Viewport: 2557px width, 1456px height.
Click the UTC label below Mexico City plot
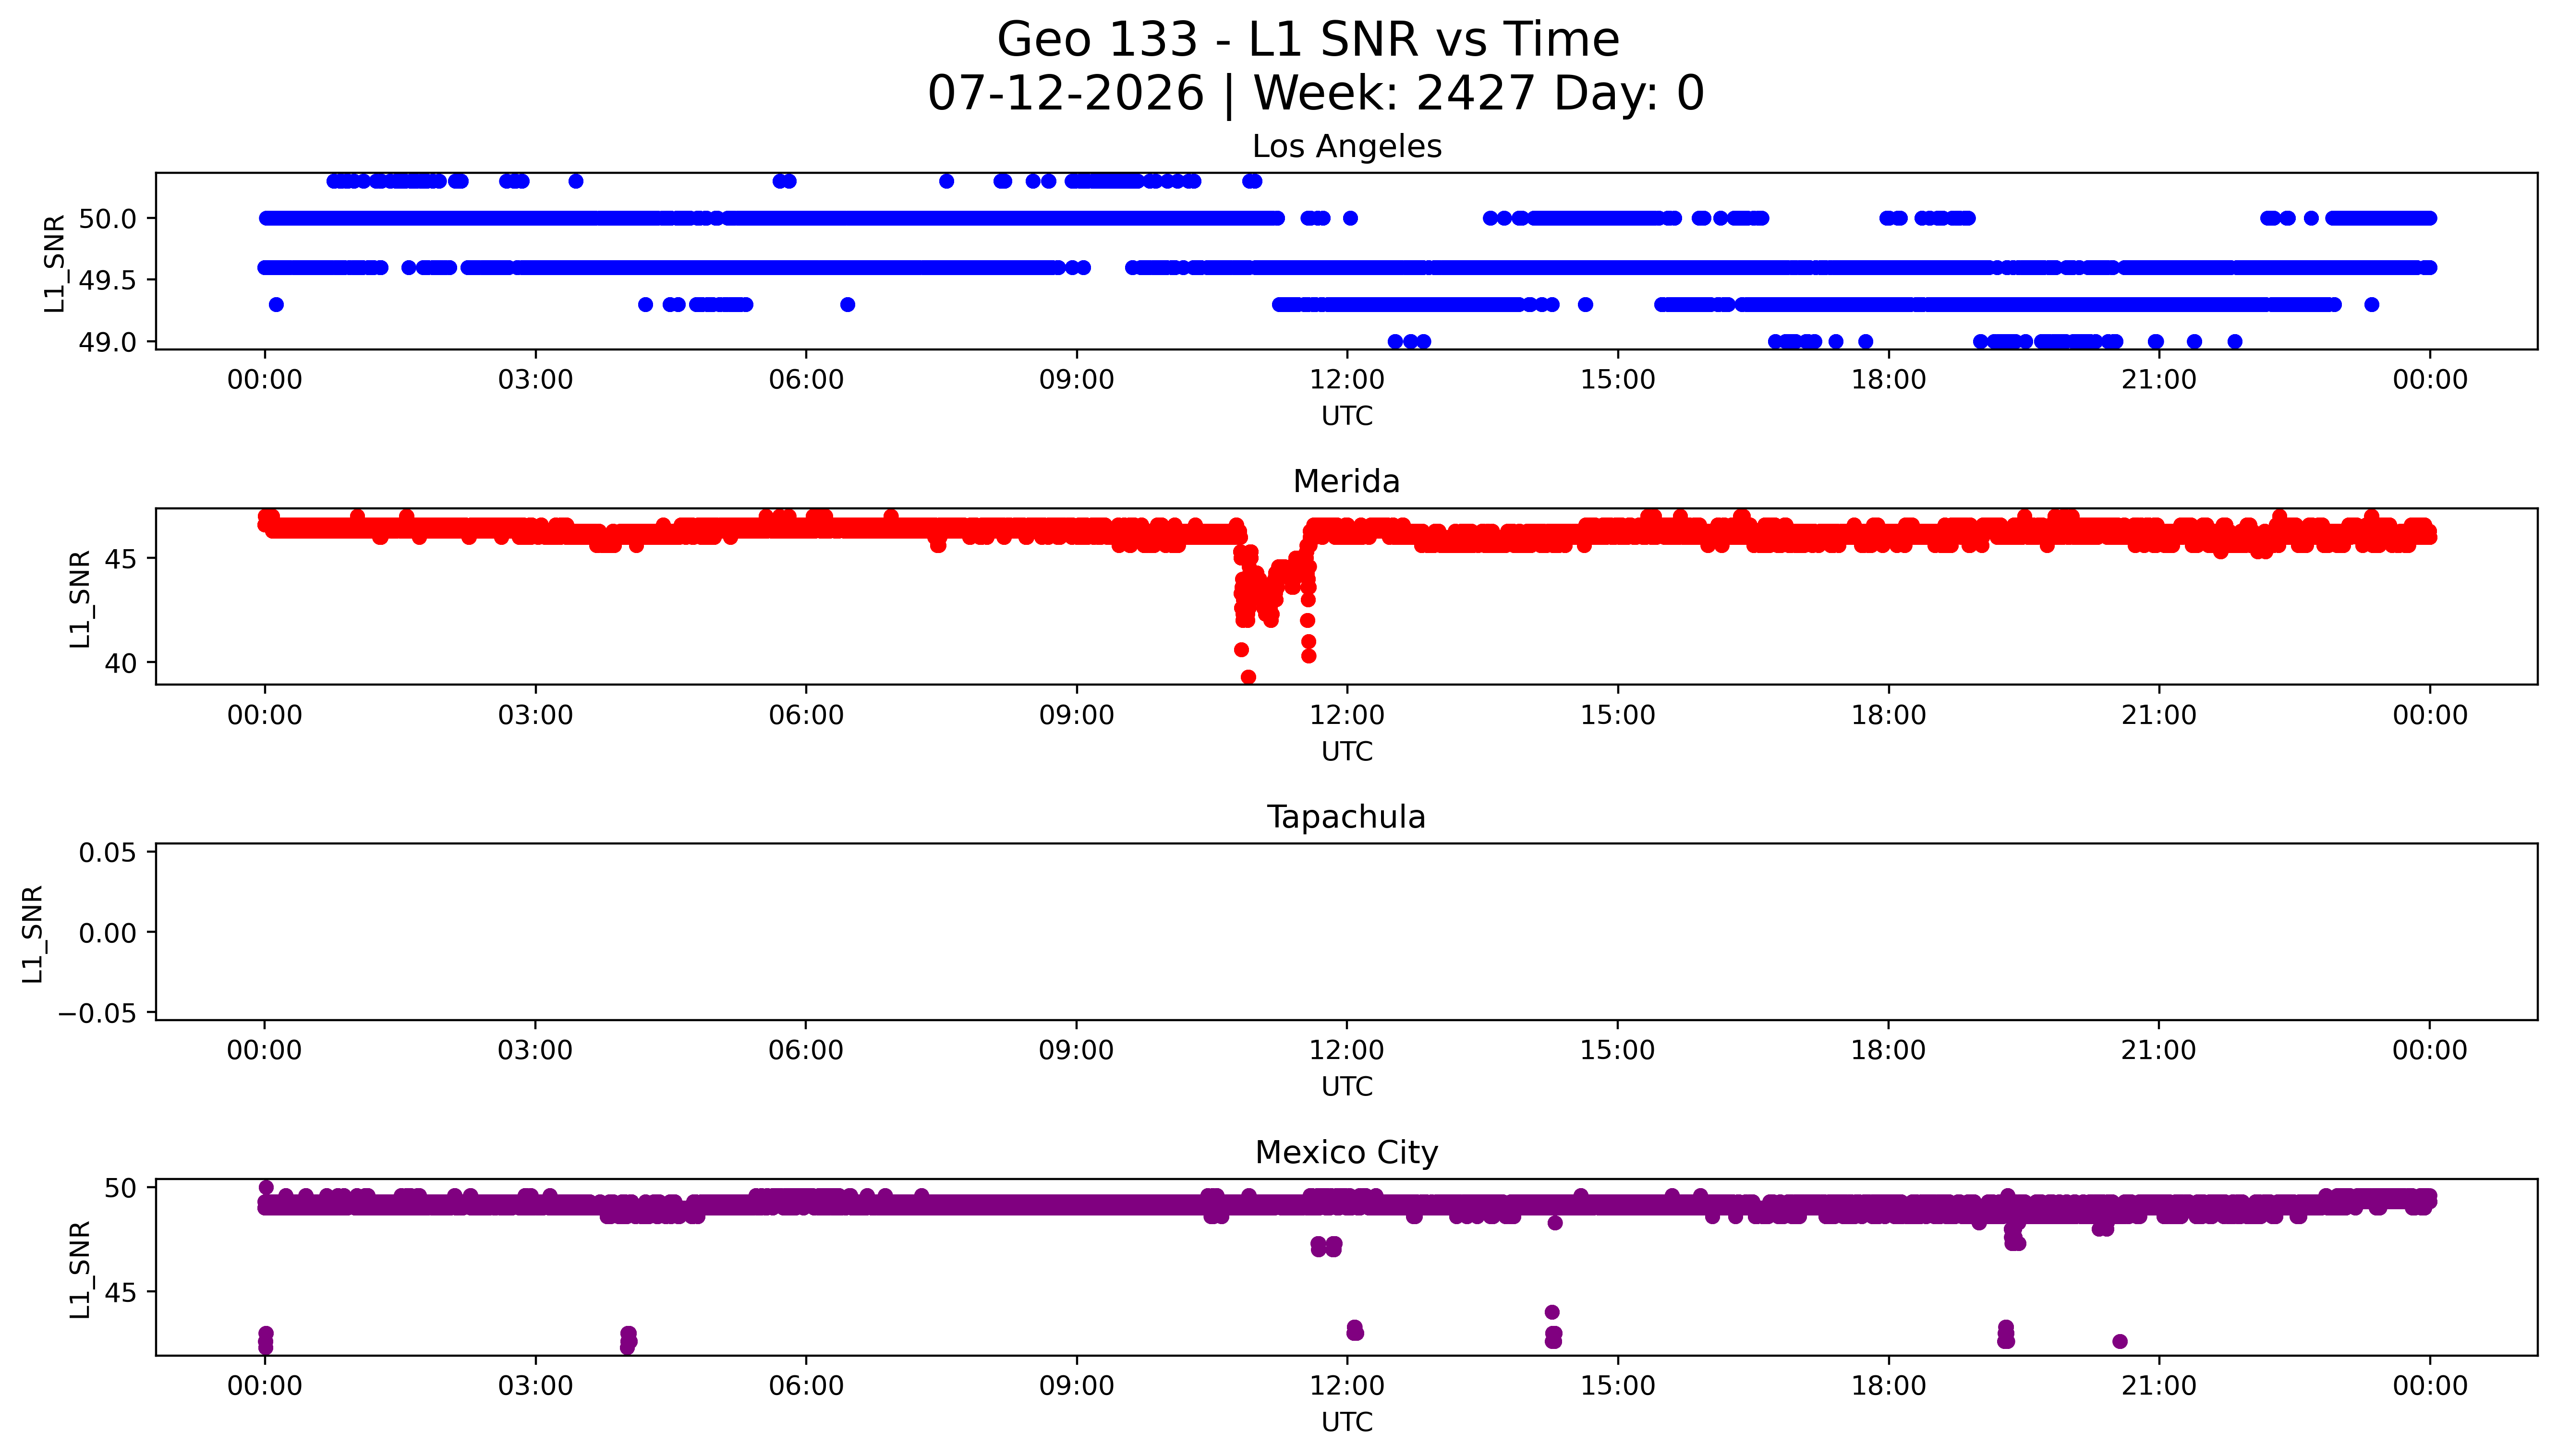(x=1346, y=1422)
